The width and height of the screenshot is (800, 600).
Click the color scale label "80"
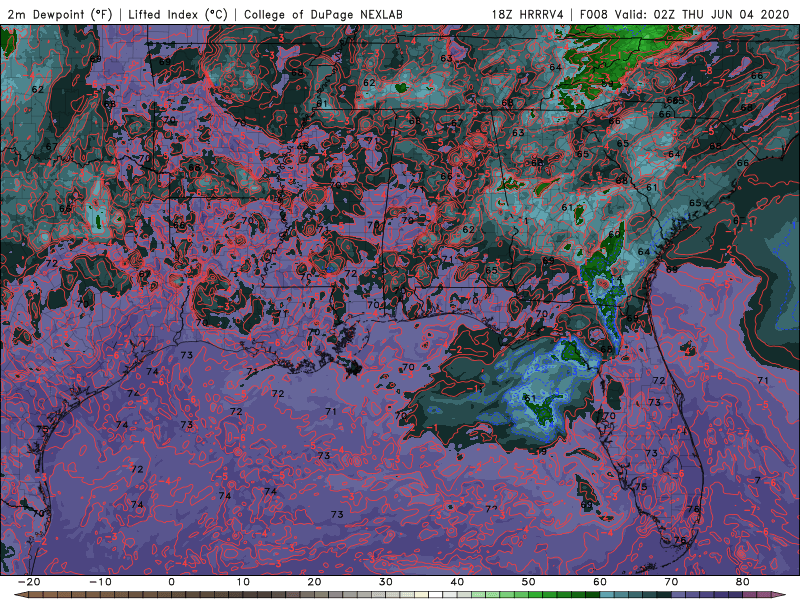click(743, 582)
